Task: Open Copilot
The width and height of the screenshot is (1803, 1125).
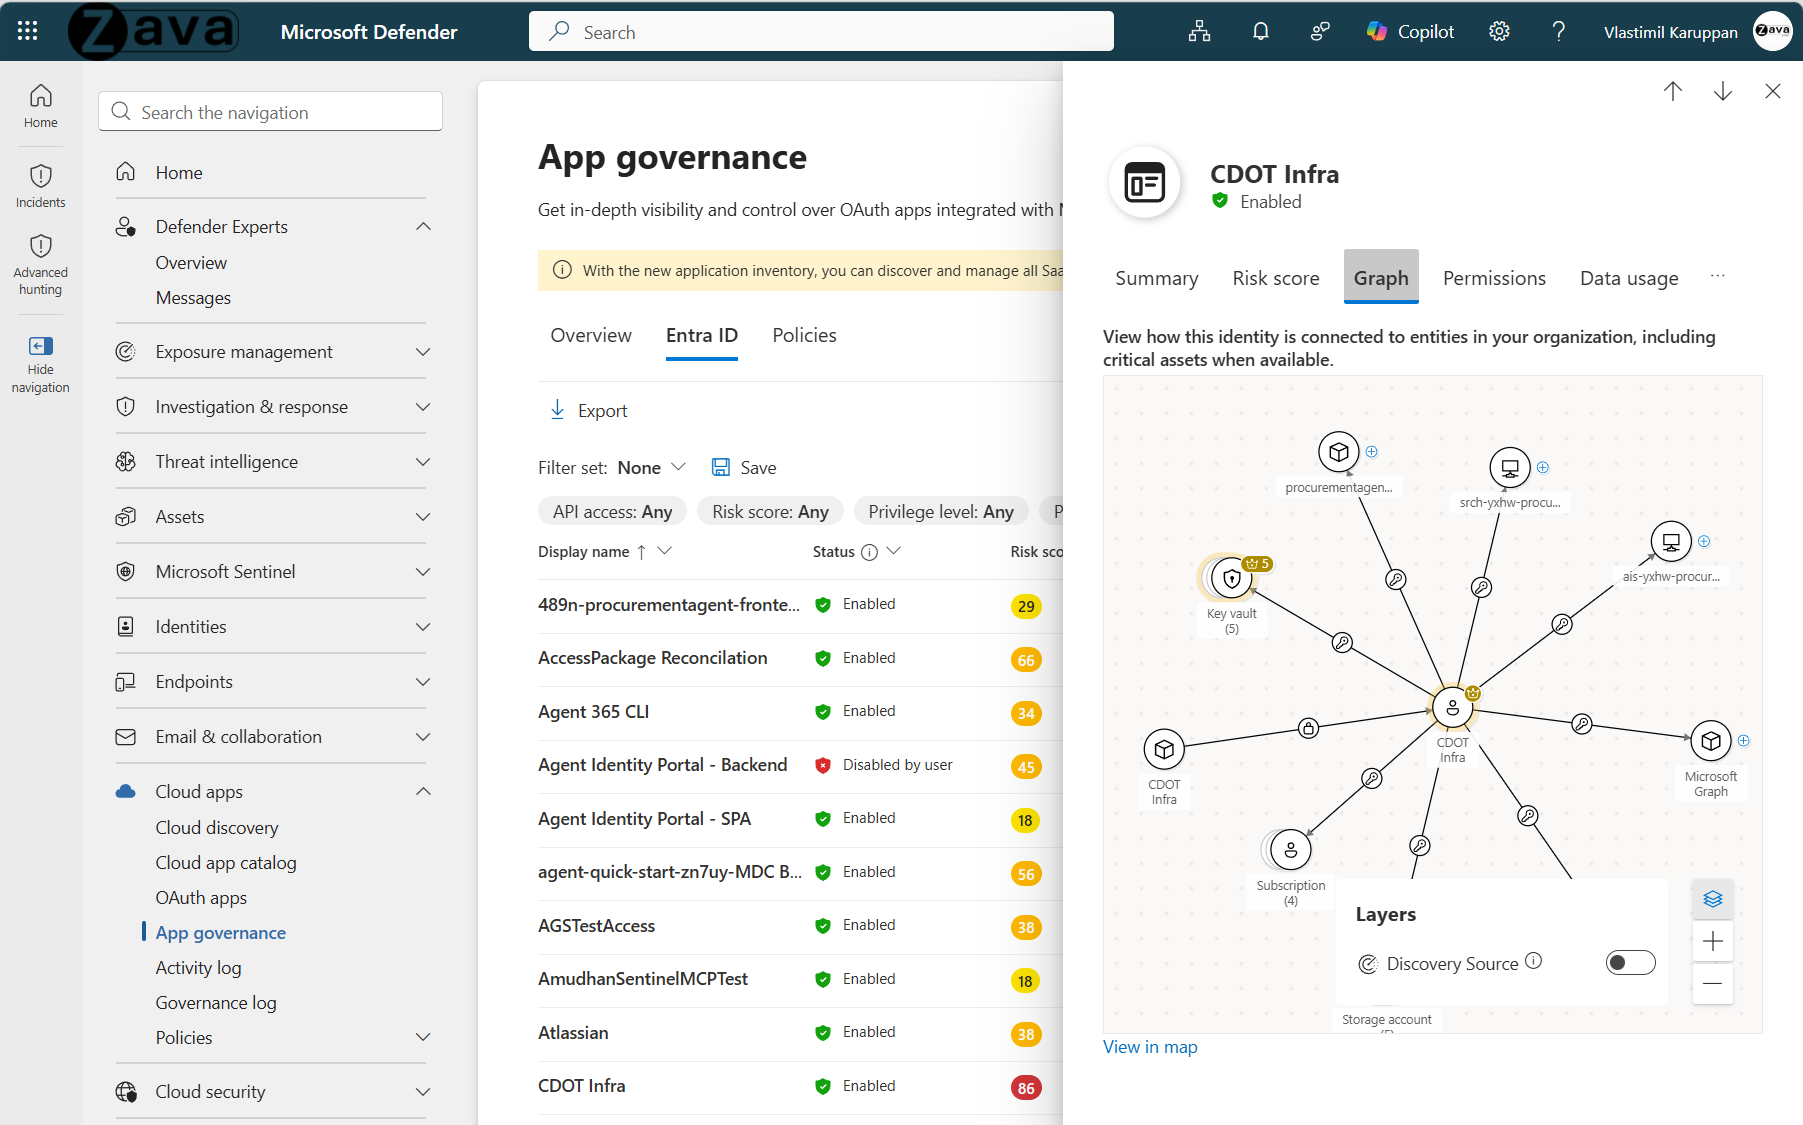Action: (x=1410, y=32)
